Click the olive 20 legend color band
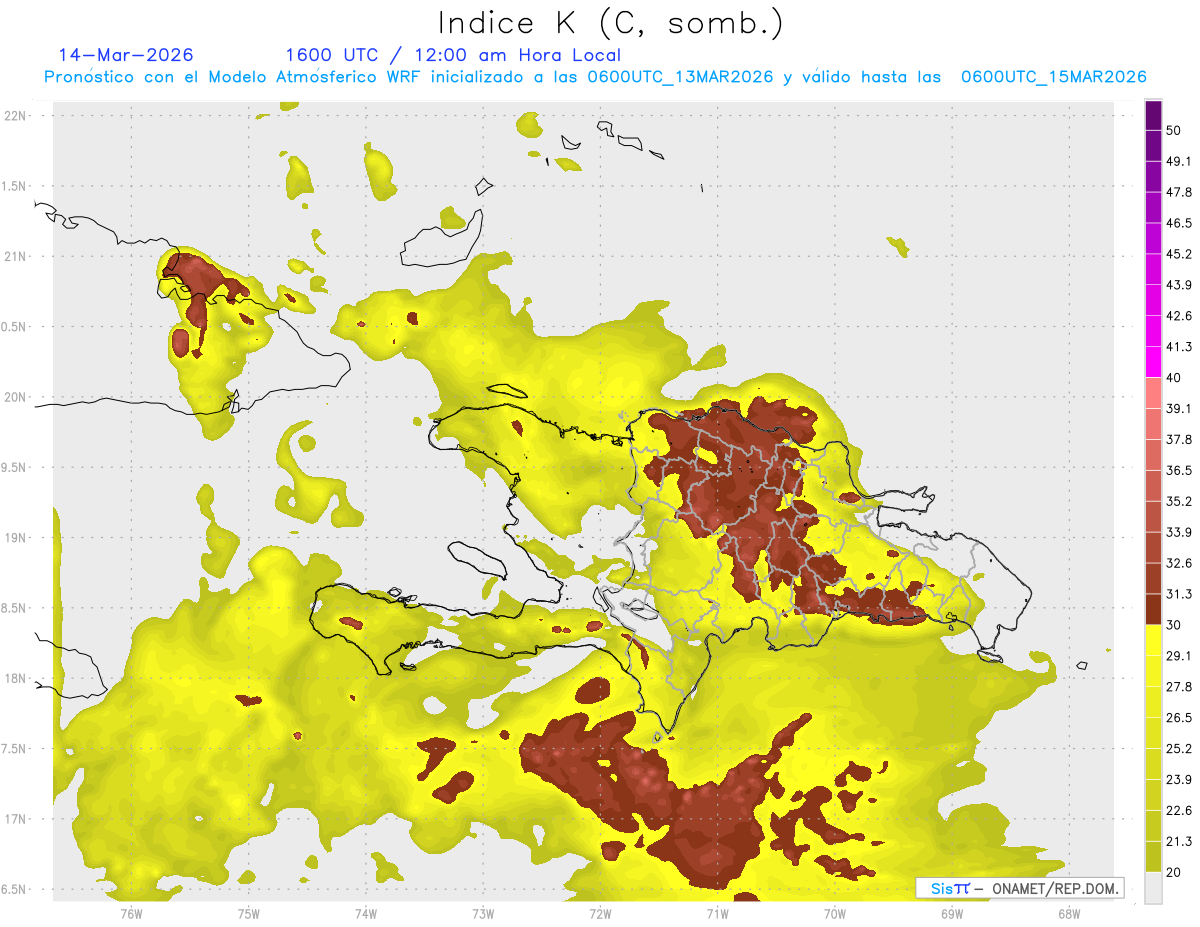 (x=1153, y=856)
